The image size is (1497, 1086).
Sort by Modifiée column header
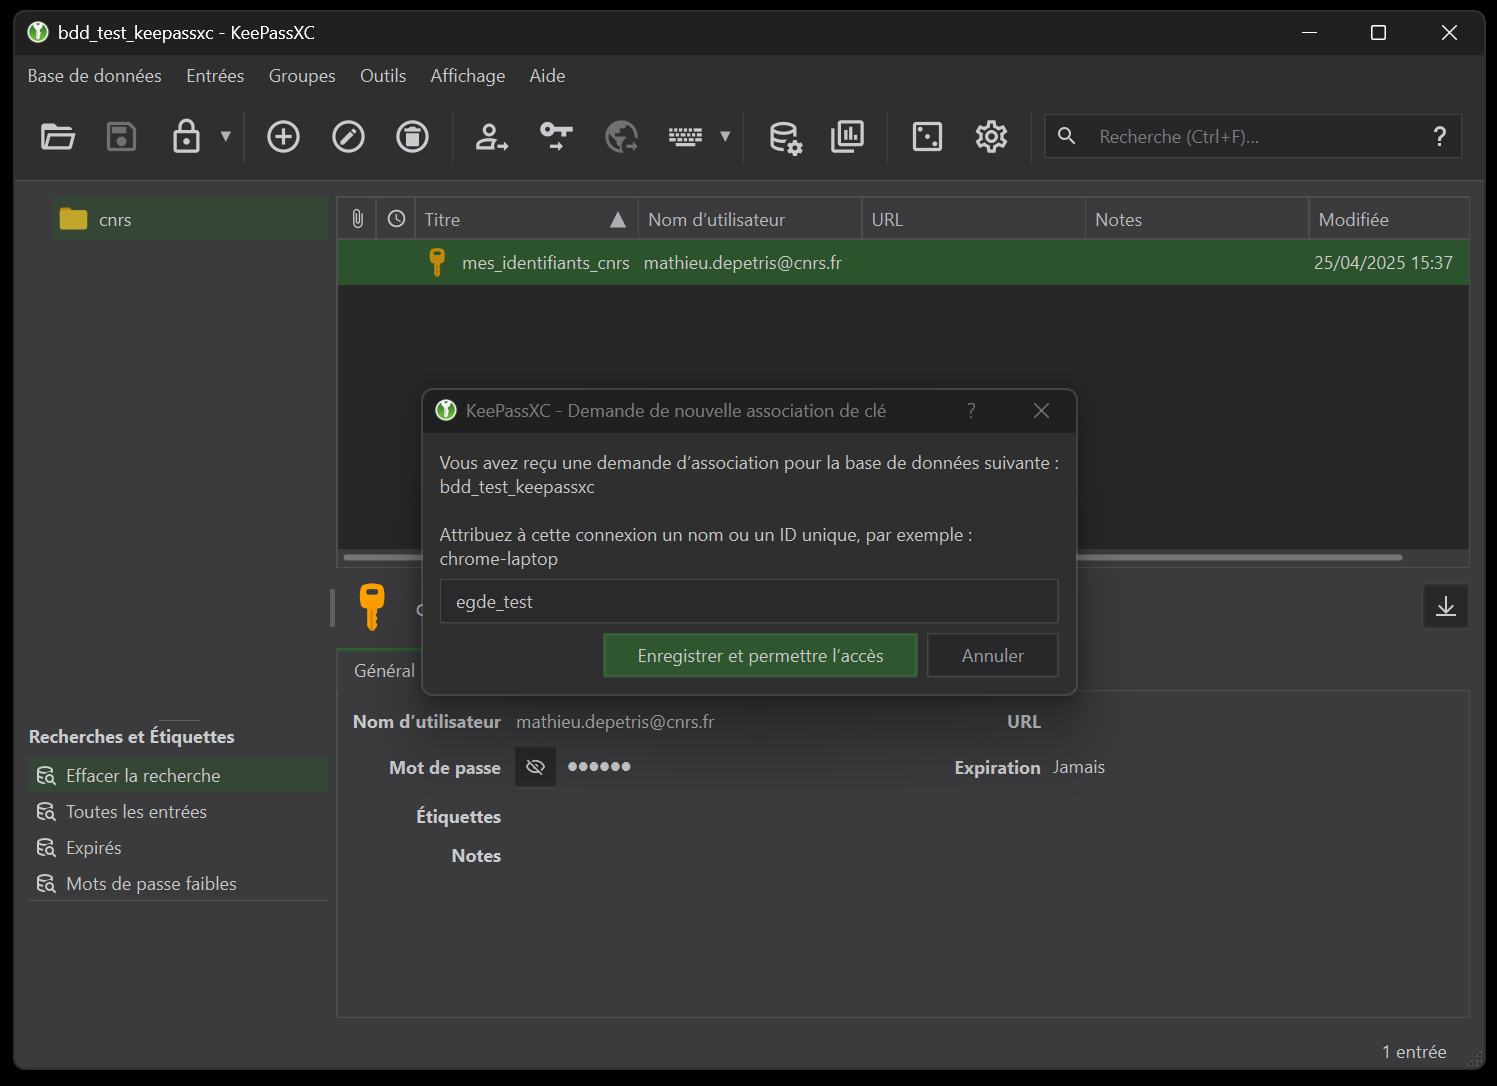tap(1389, 219)
